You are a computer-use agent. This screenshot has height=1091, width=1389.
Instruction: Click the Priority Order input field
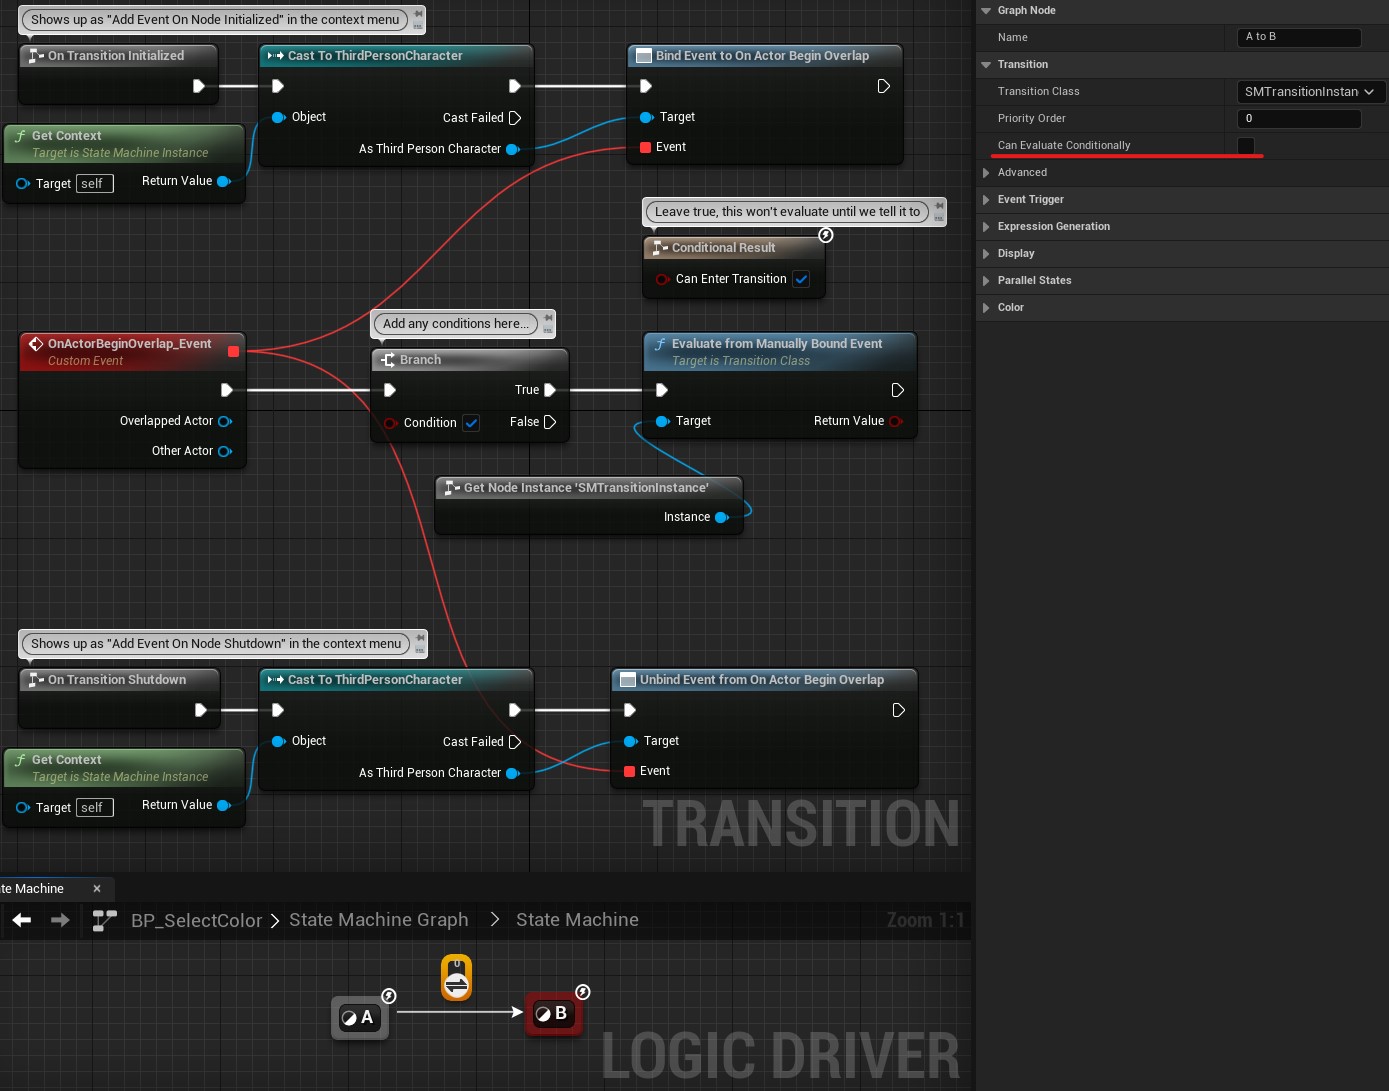pyautogui.click(x=1298, y=119)
